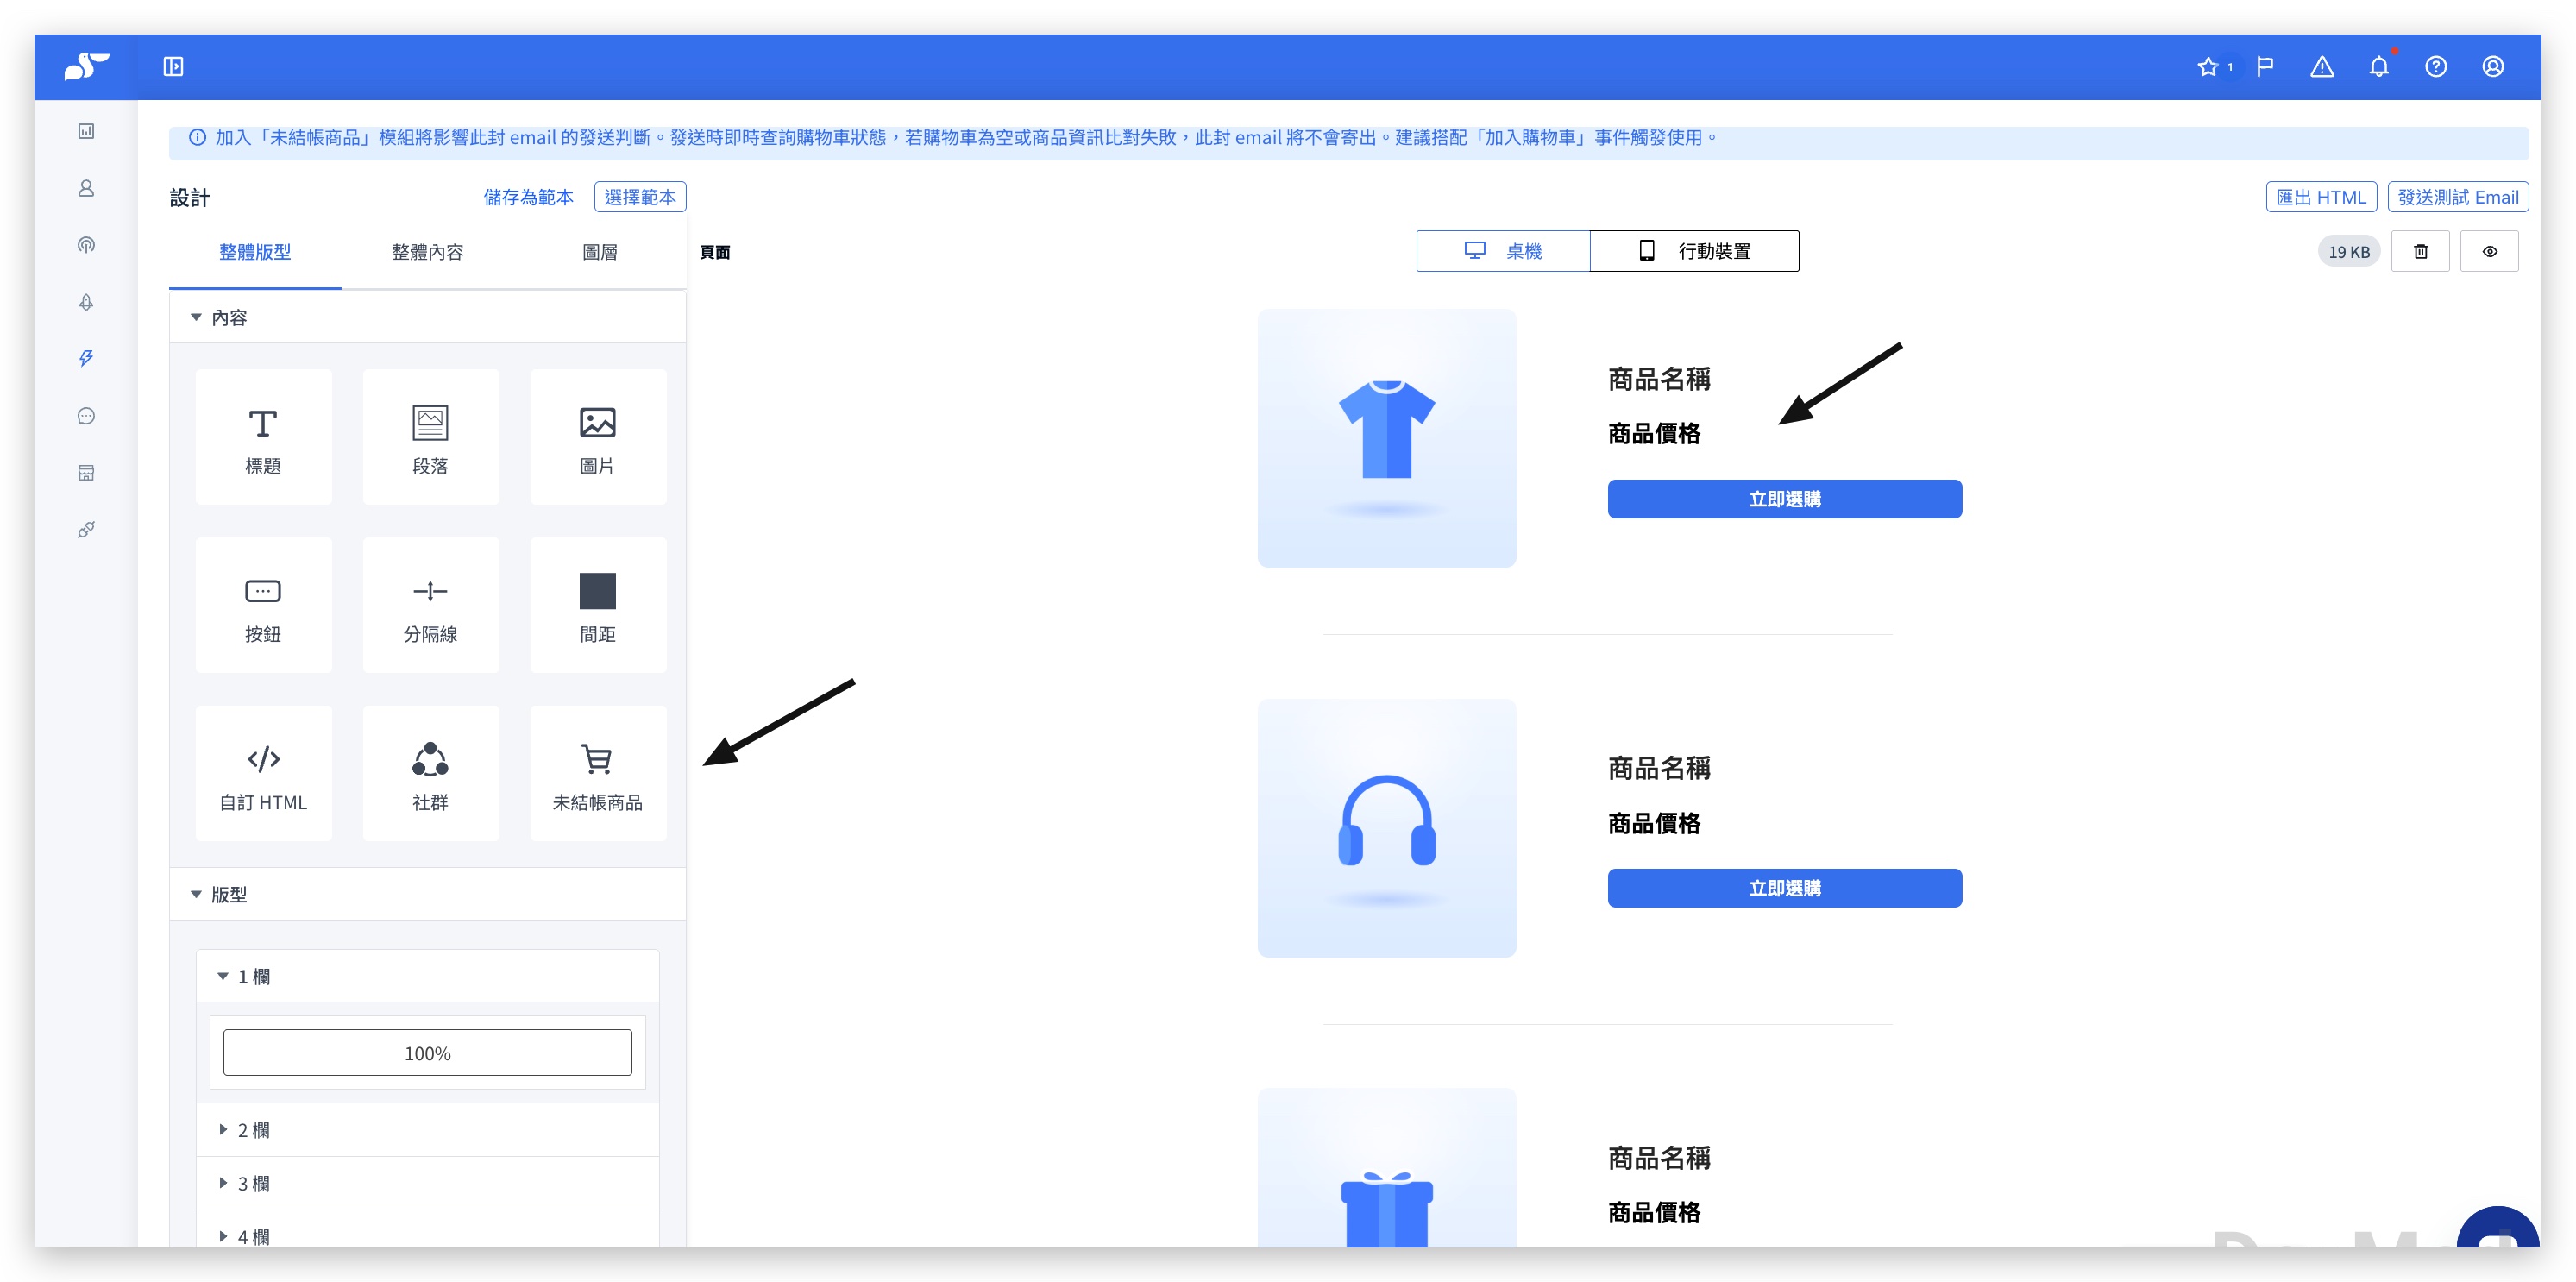Toggle preview with the eye icon
2576x1282 pixels.
(x=2489, y=251)
